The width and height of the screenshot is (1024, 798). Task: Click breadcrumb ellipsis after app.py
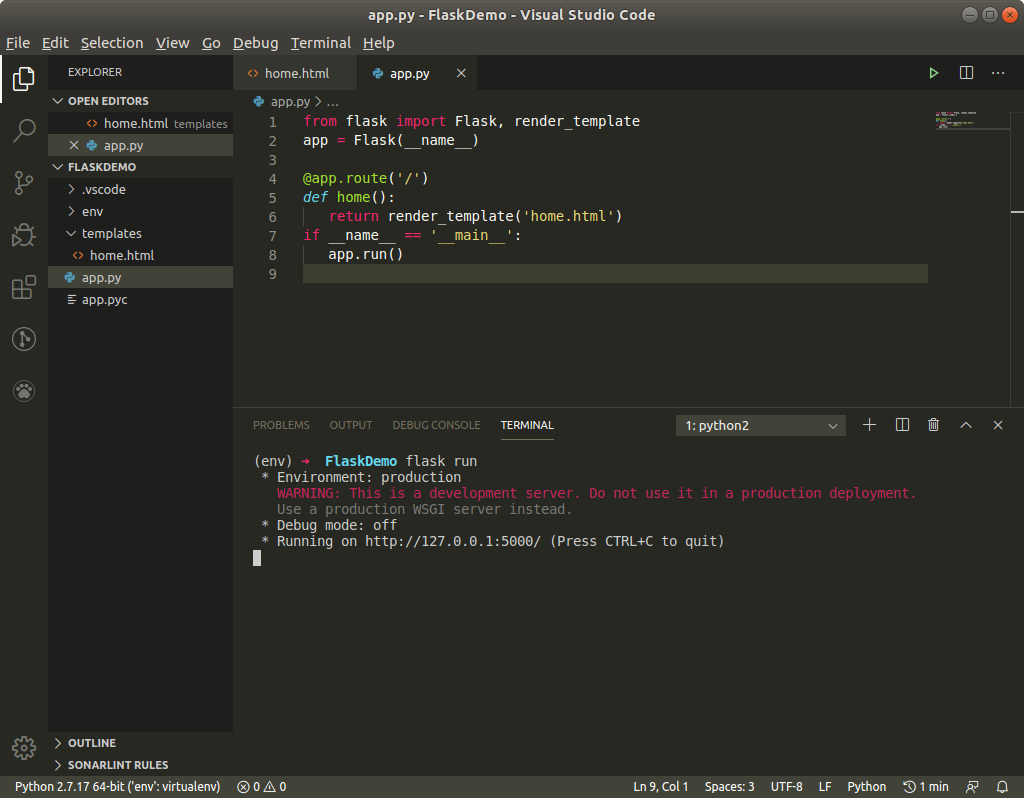click(x=332, y=102)
